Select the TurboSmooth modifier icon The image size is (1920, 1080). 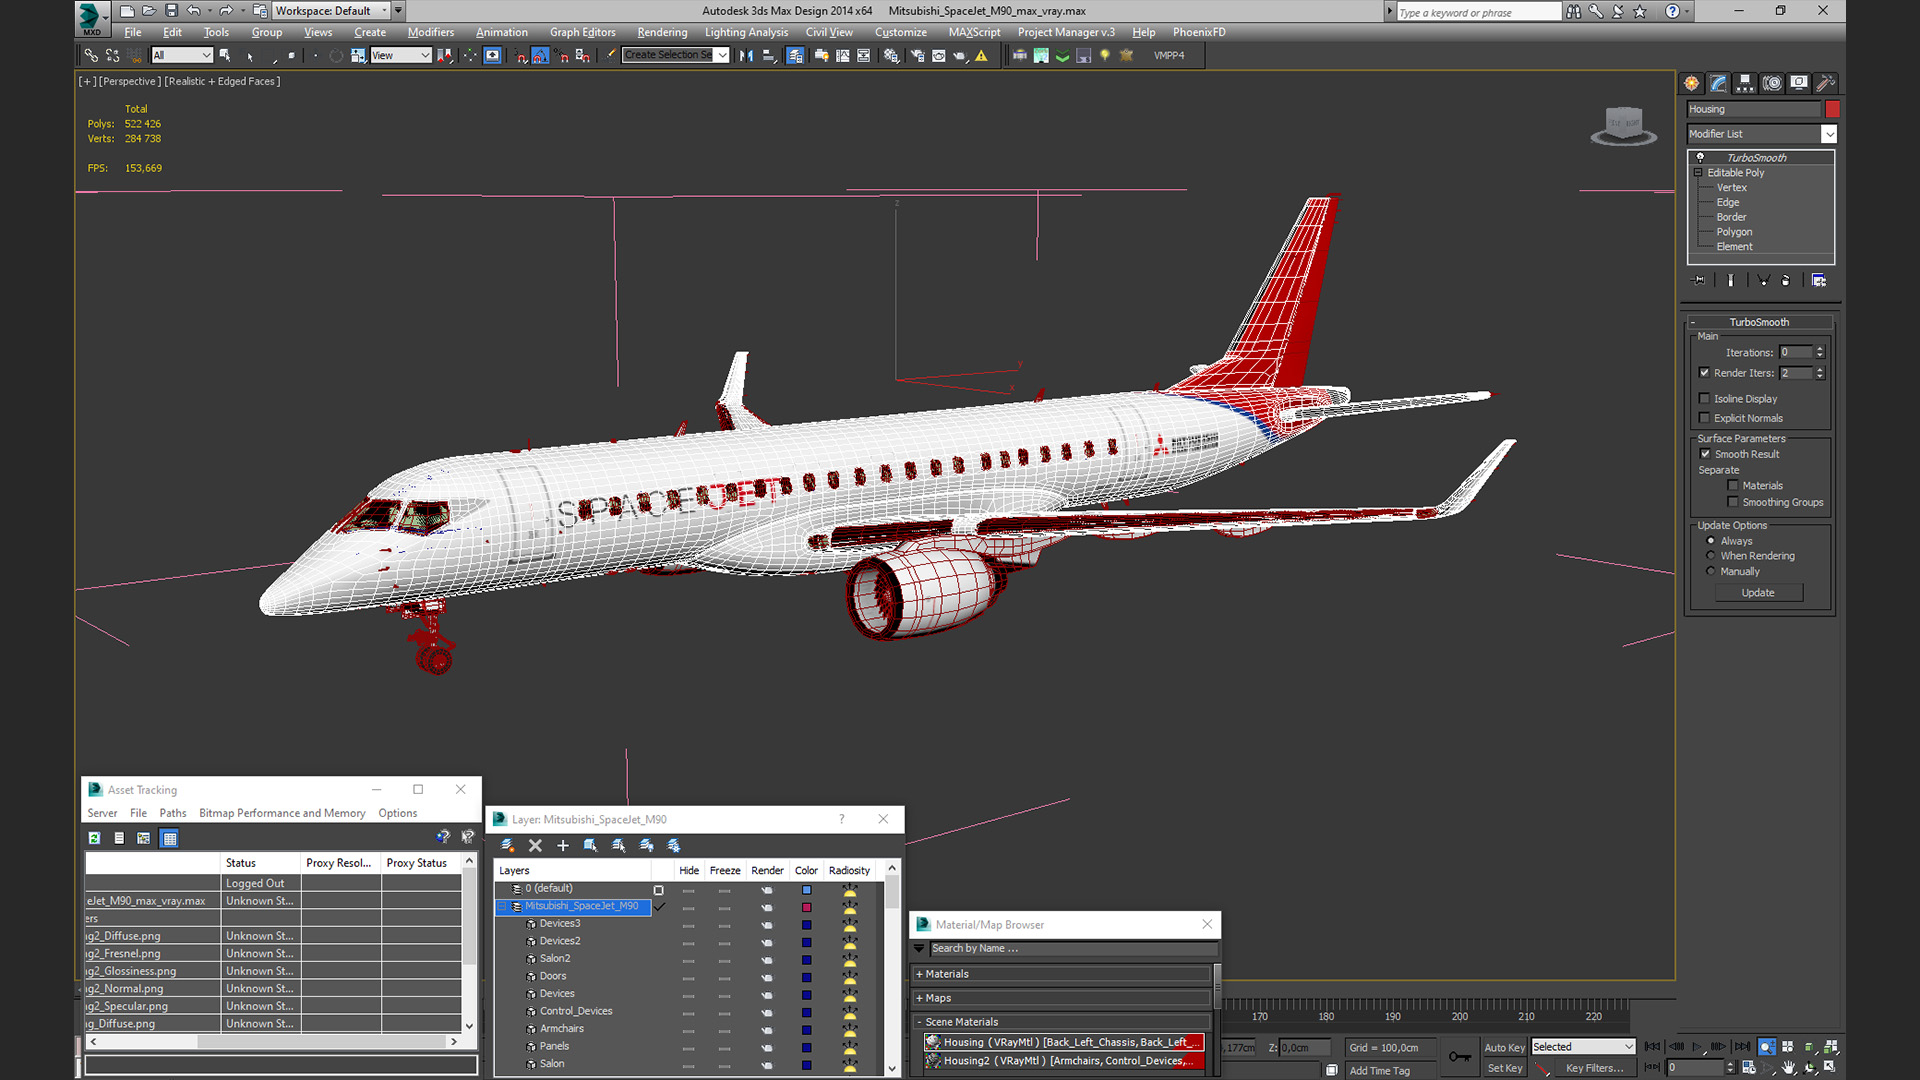[x=1702, y=157]
